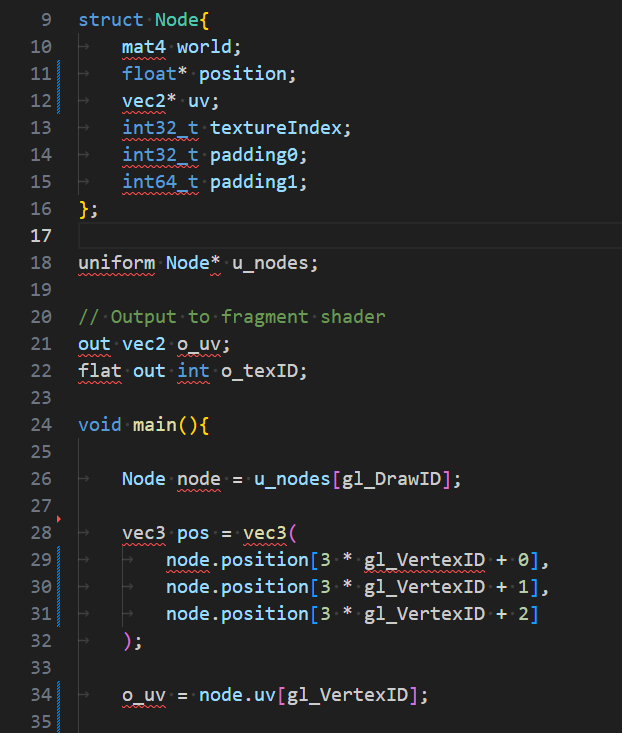Screen dimensions: 622x733
Task: Click 'padding0' member on line 14
Action: [x=254, y=155]
